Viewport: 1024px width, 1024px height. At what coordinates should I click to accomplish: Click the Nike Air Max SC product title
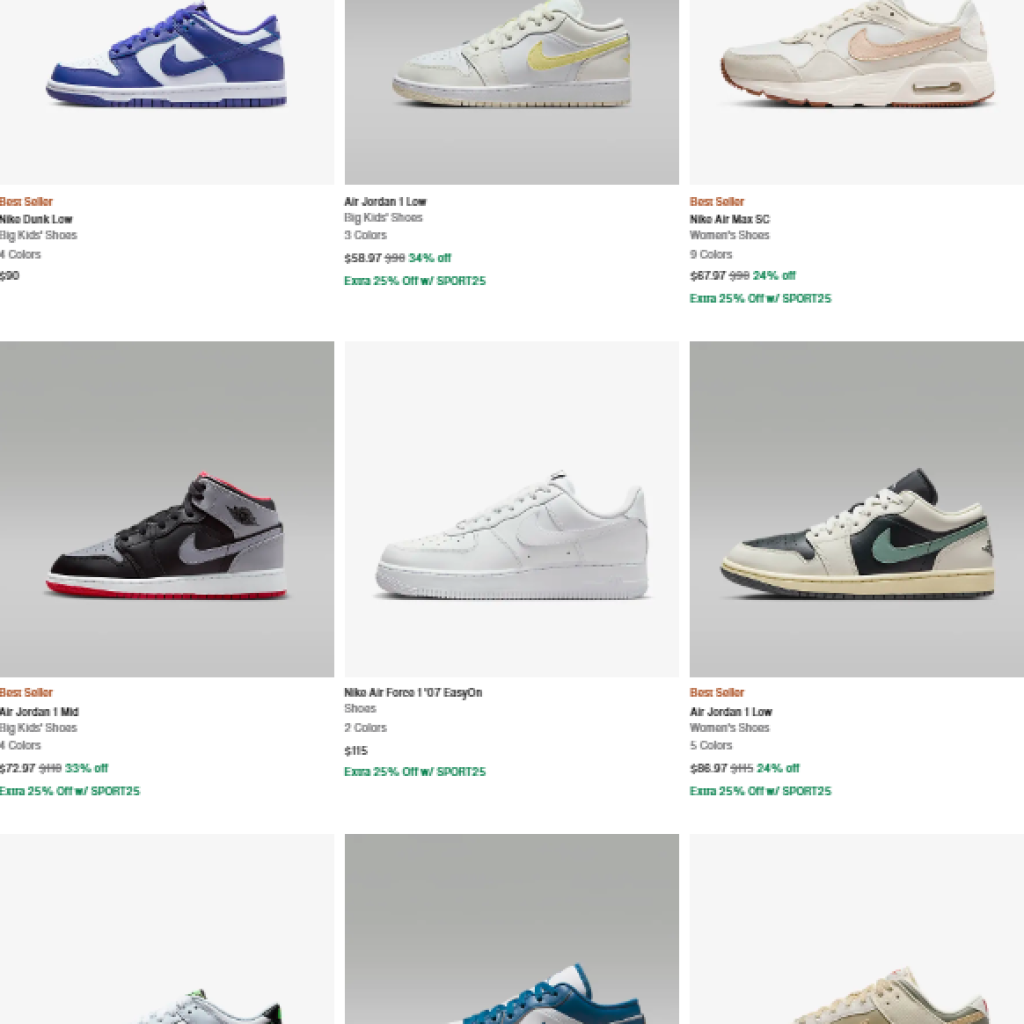click(x=729, y=219)
